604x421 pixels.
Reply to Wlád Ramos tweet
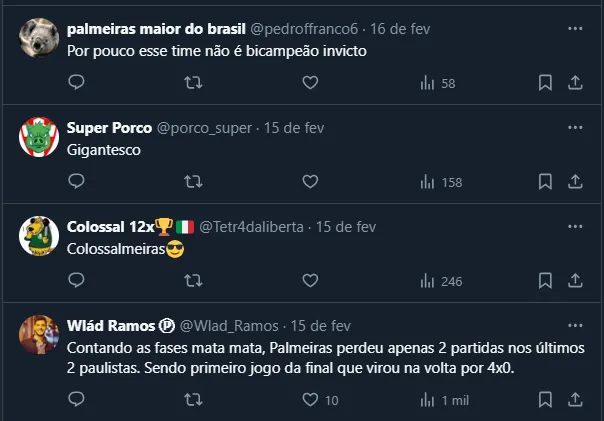pyautogui.click(x=76, y=400)
